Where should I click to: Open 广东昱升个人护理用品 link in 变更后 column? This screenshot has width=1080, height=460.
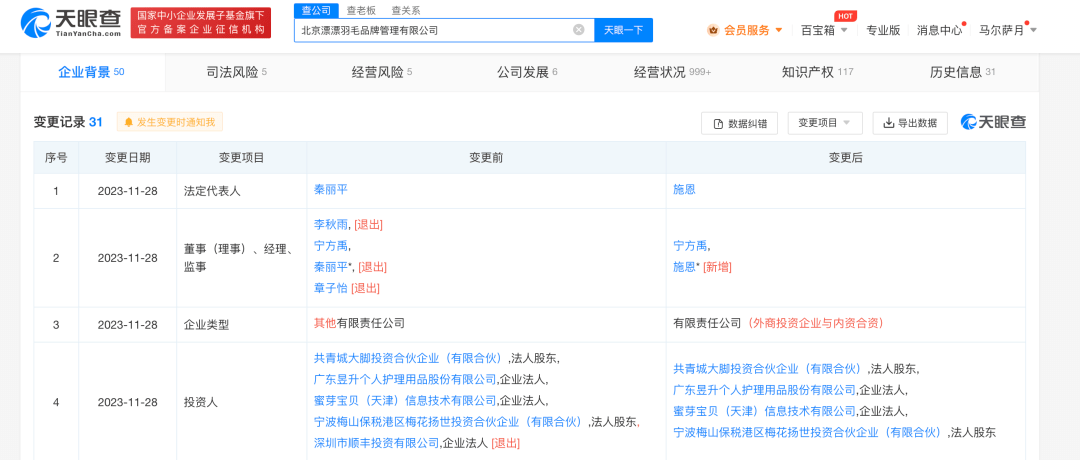tap(764, 390)
